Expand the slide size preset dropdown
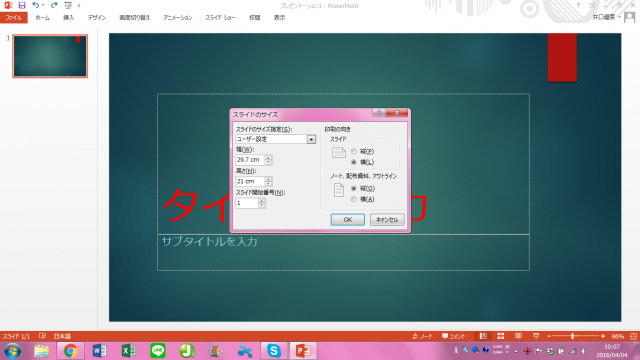Viewport: 640px width, 360px height. (311, 139)
